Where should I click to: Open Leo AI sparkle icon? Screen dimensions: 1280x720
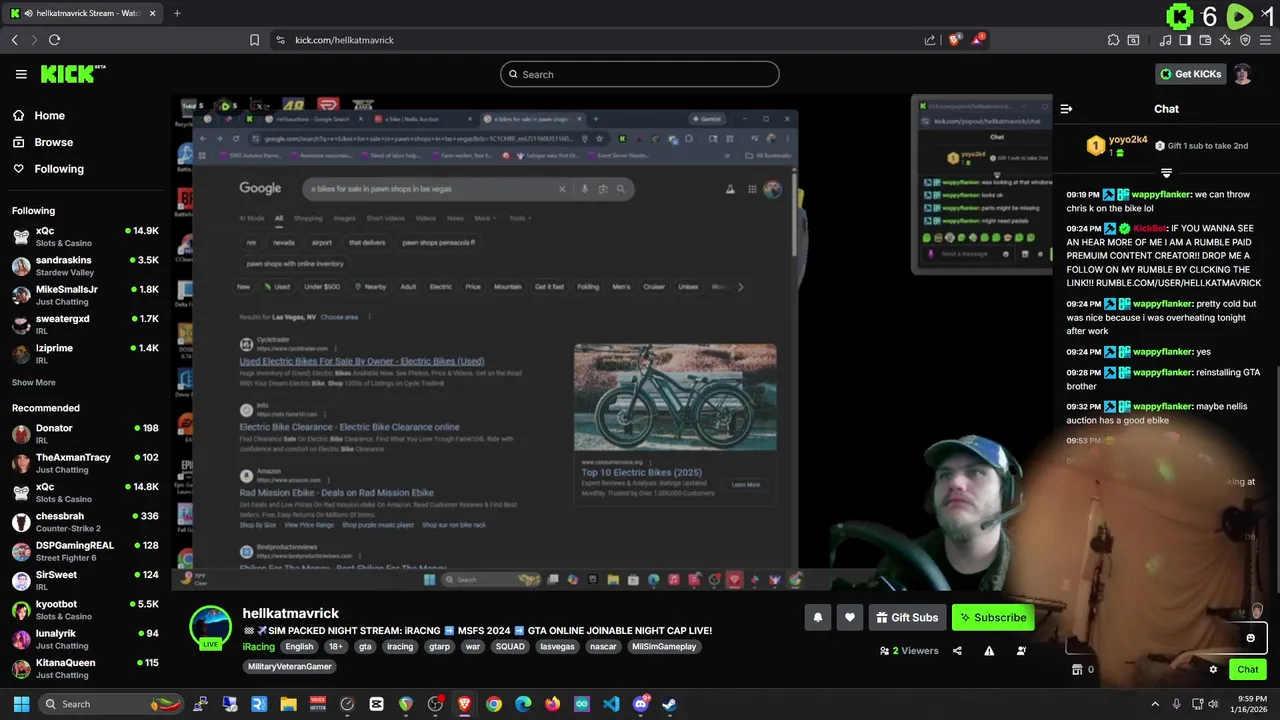point(1225,40)
